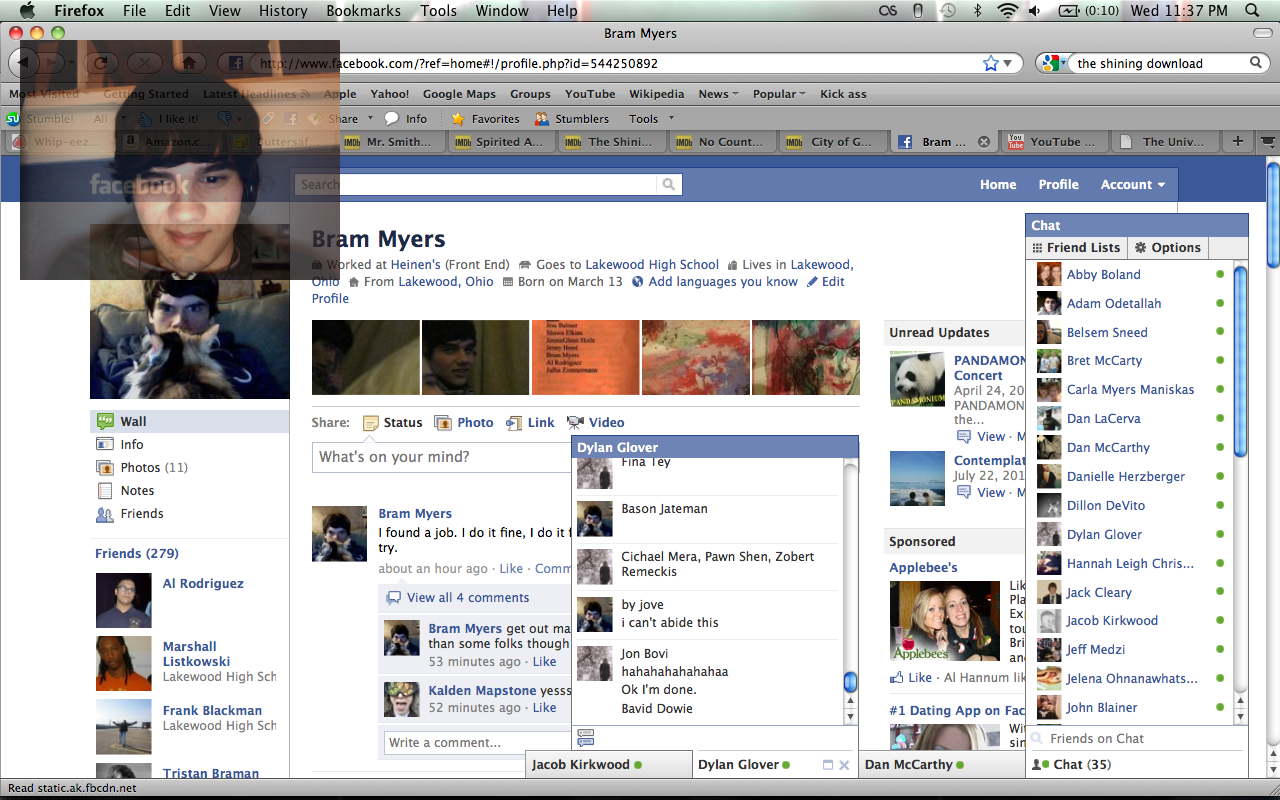This screenshot has width=1280, height=800.
Task: Open the Account dropdown menu
Action: click(1133, 185)
